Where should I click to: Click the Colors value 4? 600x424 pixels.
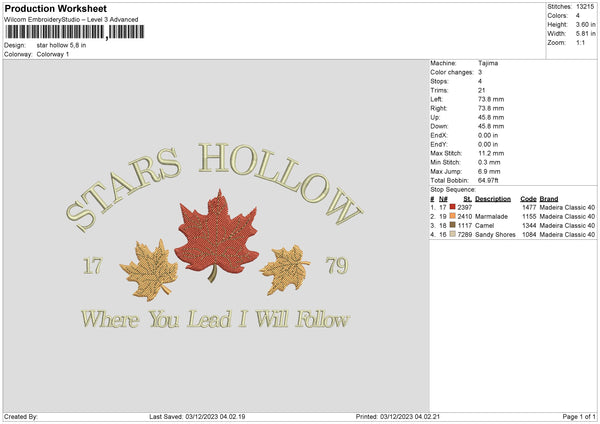pos(578,16)
